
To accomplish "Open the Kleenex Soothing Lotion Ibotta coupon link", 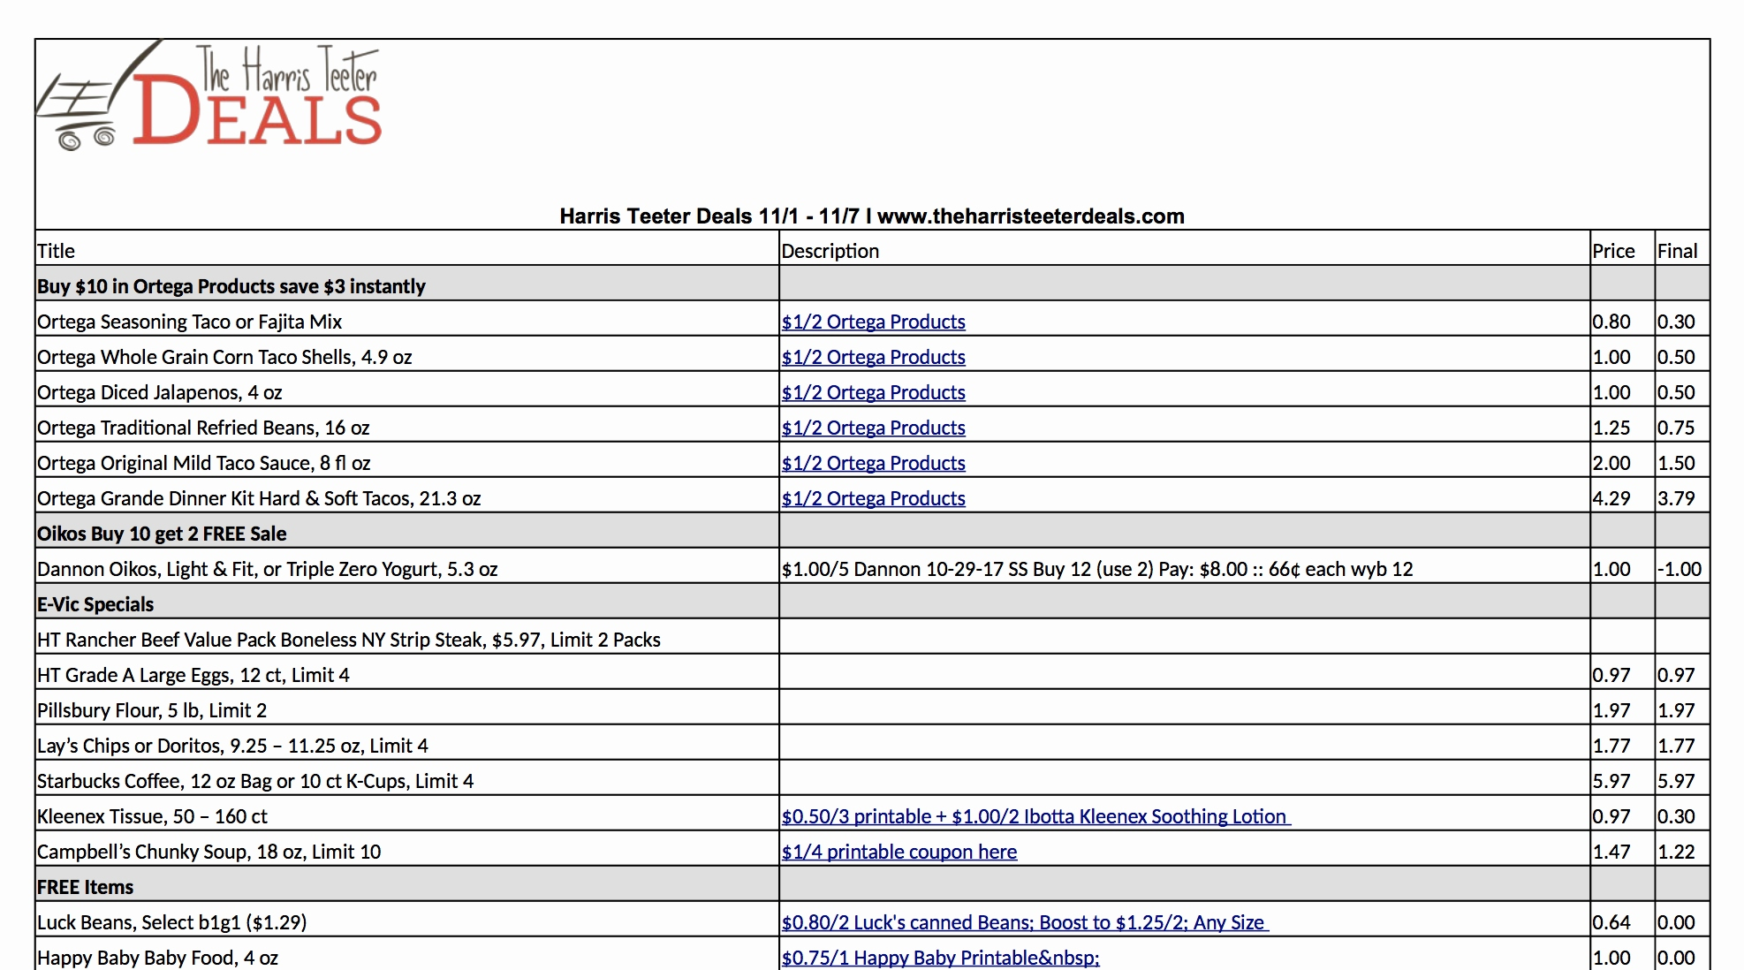I will [1034, 816].
